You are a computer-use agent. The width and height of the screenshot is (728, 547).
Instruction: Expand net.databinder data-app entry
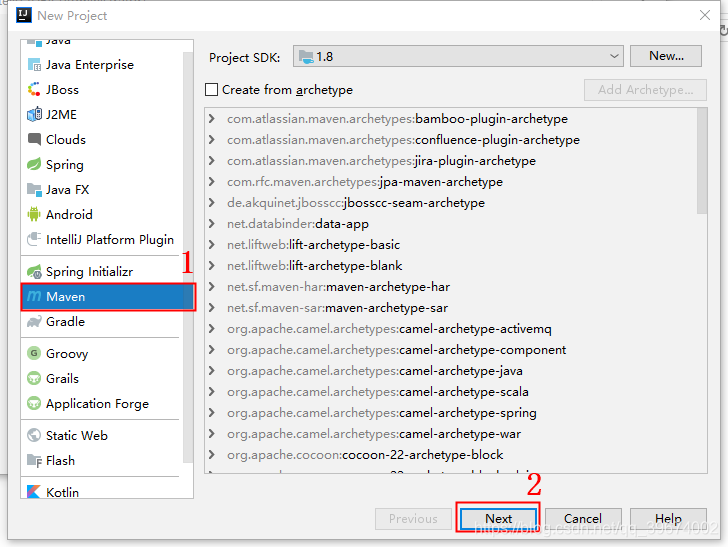(x=212, y=223)
